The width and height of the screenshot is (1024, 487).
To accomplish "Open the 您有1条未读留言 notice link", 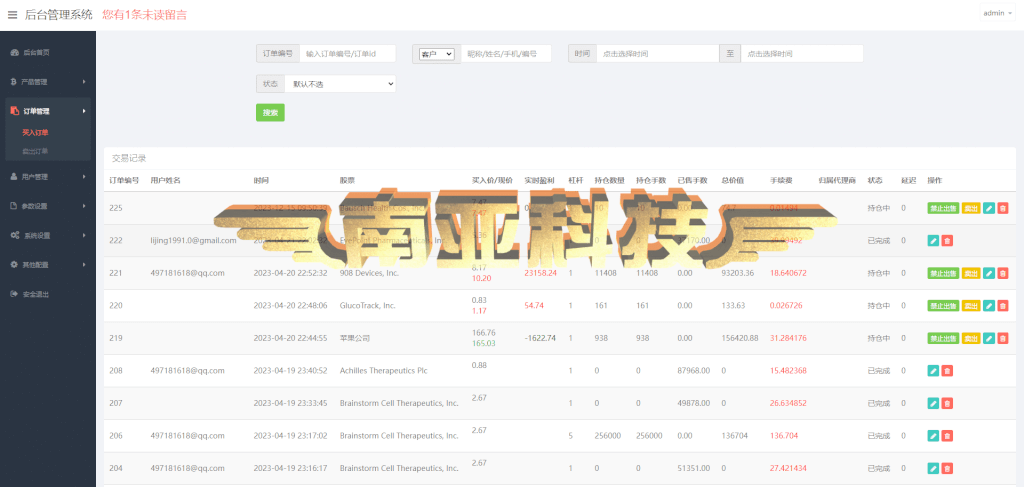I will click(x=144, y=14).
